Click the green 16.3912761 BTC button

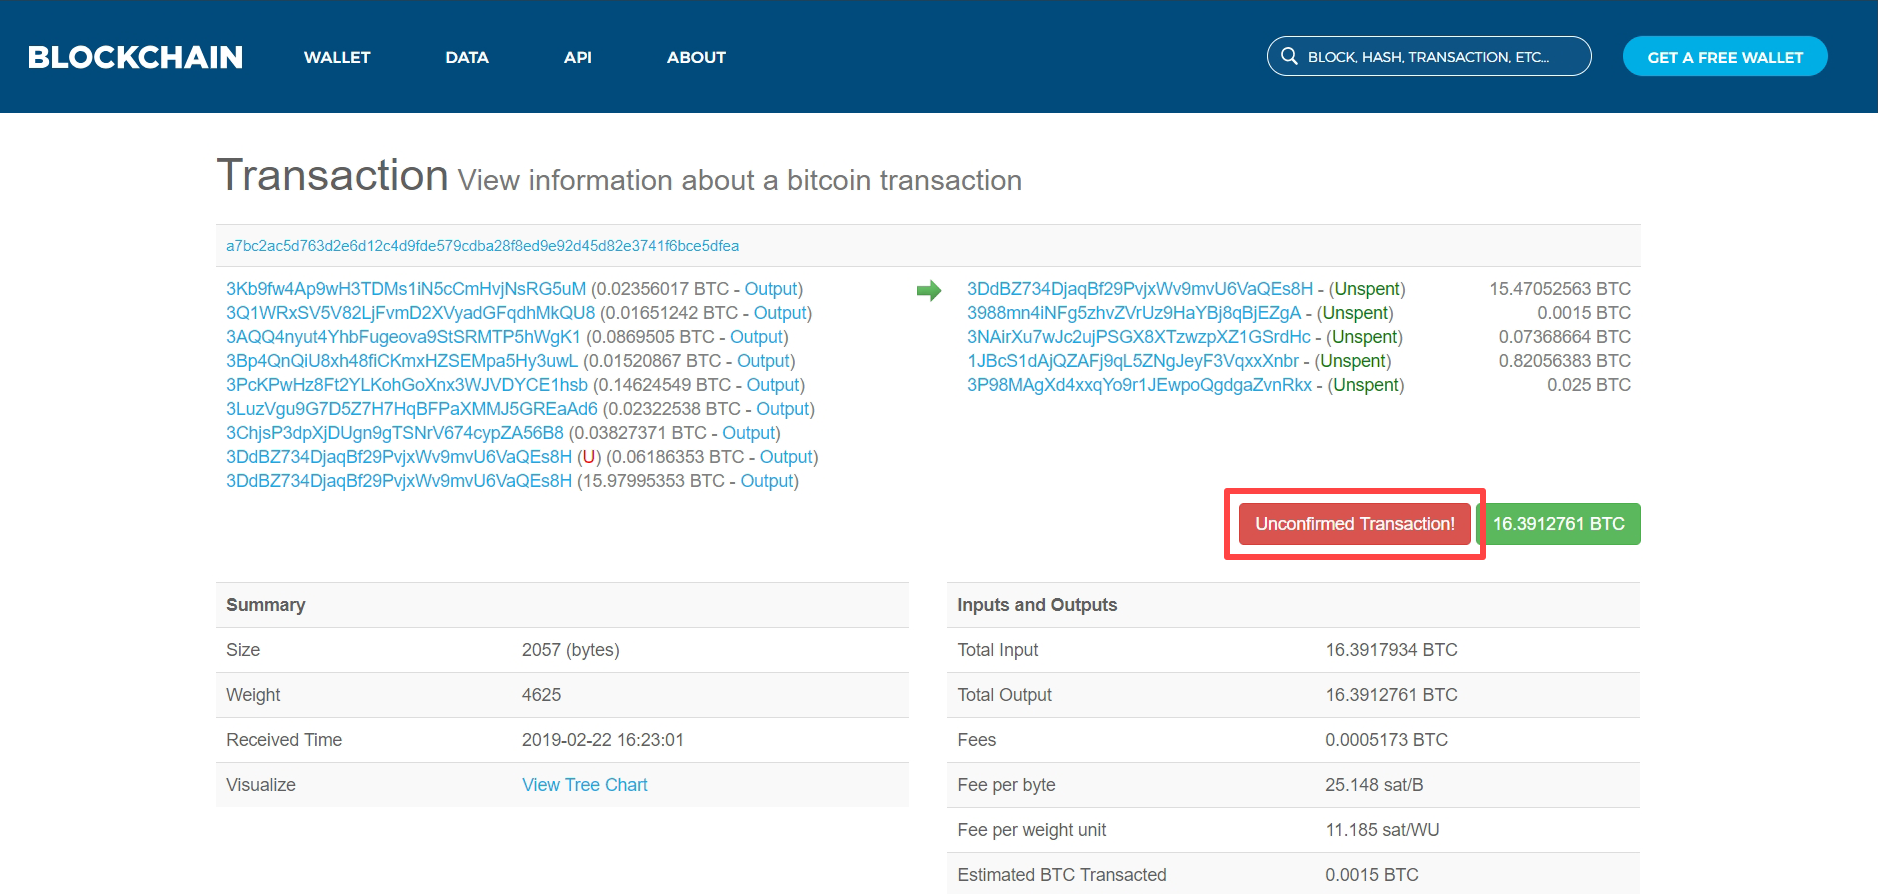tap(1558, 524)
